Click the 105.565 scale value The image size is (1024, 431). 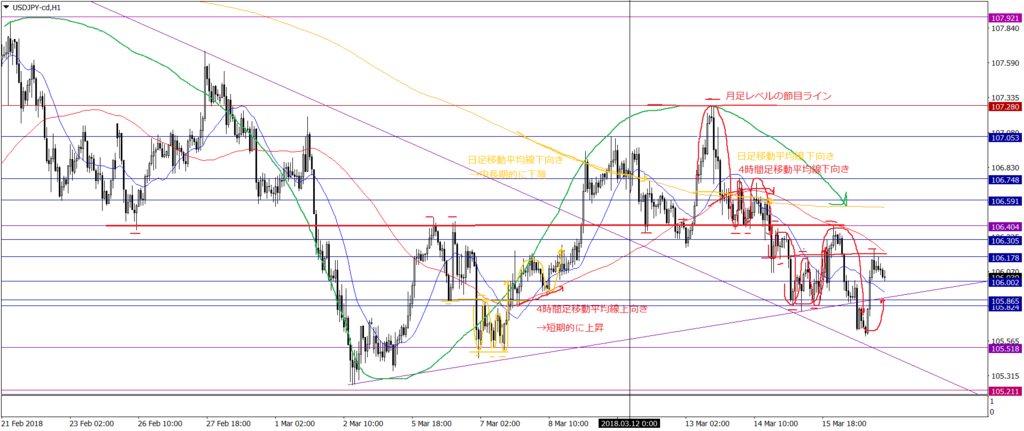click(x=1006, y=340)
